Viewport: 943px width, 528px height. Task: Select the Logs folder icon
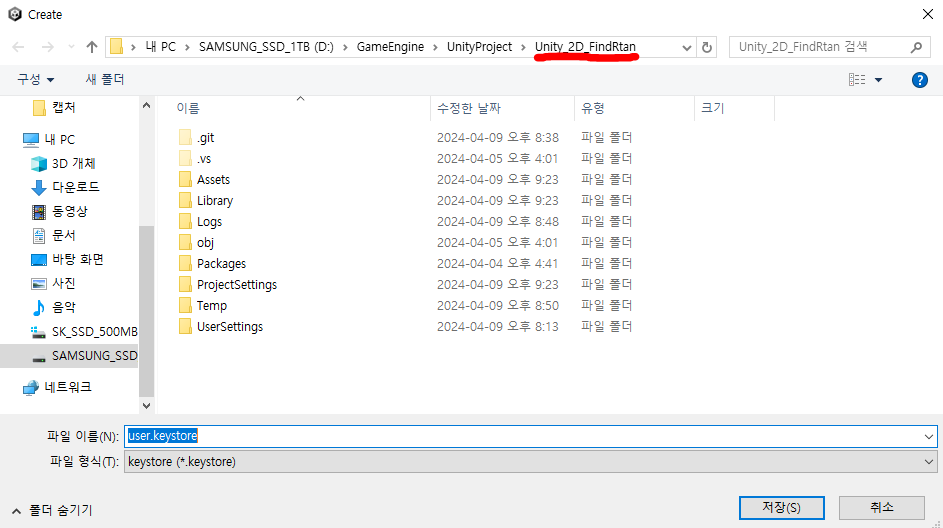pos(185,222)
